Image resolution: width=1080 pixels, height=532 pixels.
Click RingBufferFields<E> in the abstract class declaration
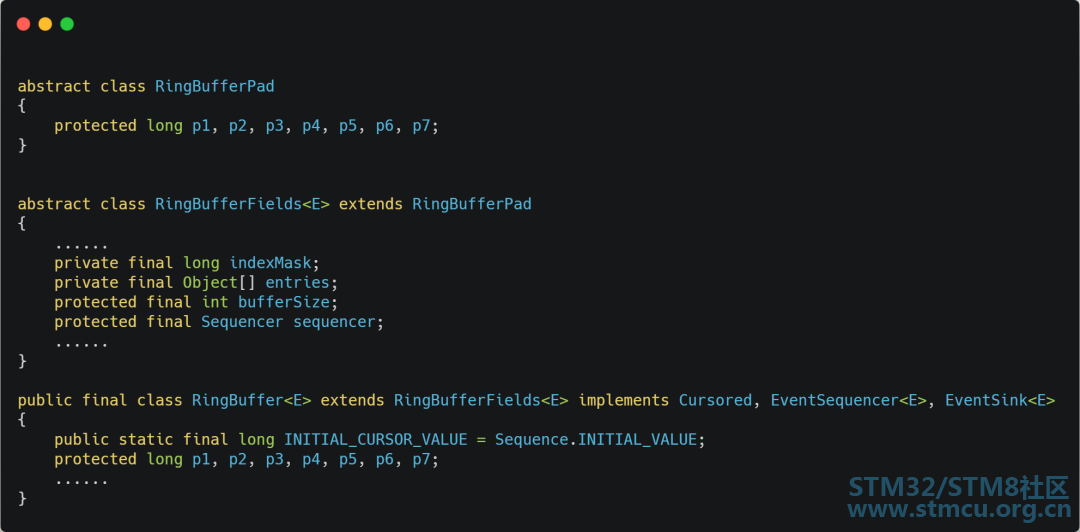[x=242, y=204]
